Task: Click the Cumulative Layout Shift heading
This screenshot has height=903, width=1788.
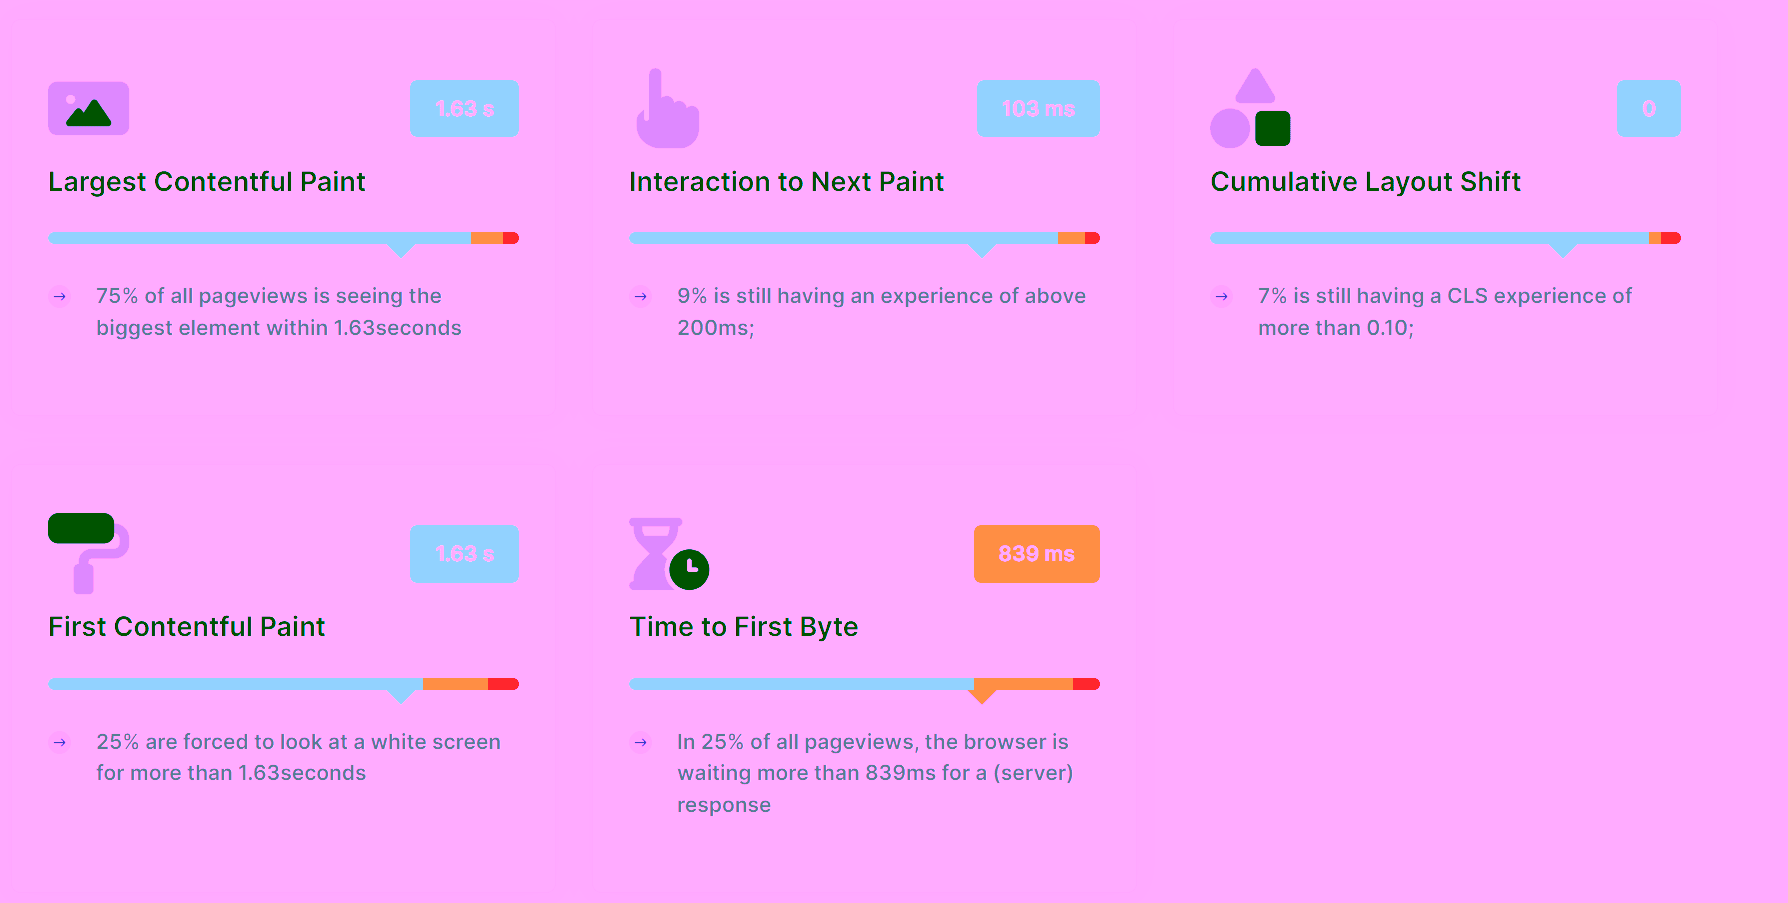Action: click(1365, 182)
